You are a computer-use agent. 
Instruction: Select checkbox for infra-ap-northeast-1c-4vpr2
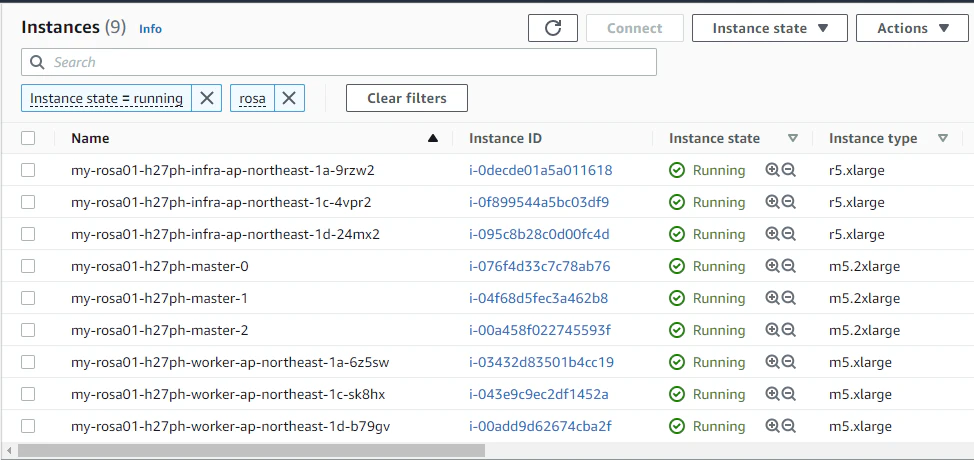tap(28, 202)
